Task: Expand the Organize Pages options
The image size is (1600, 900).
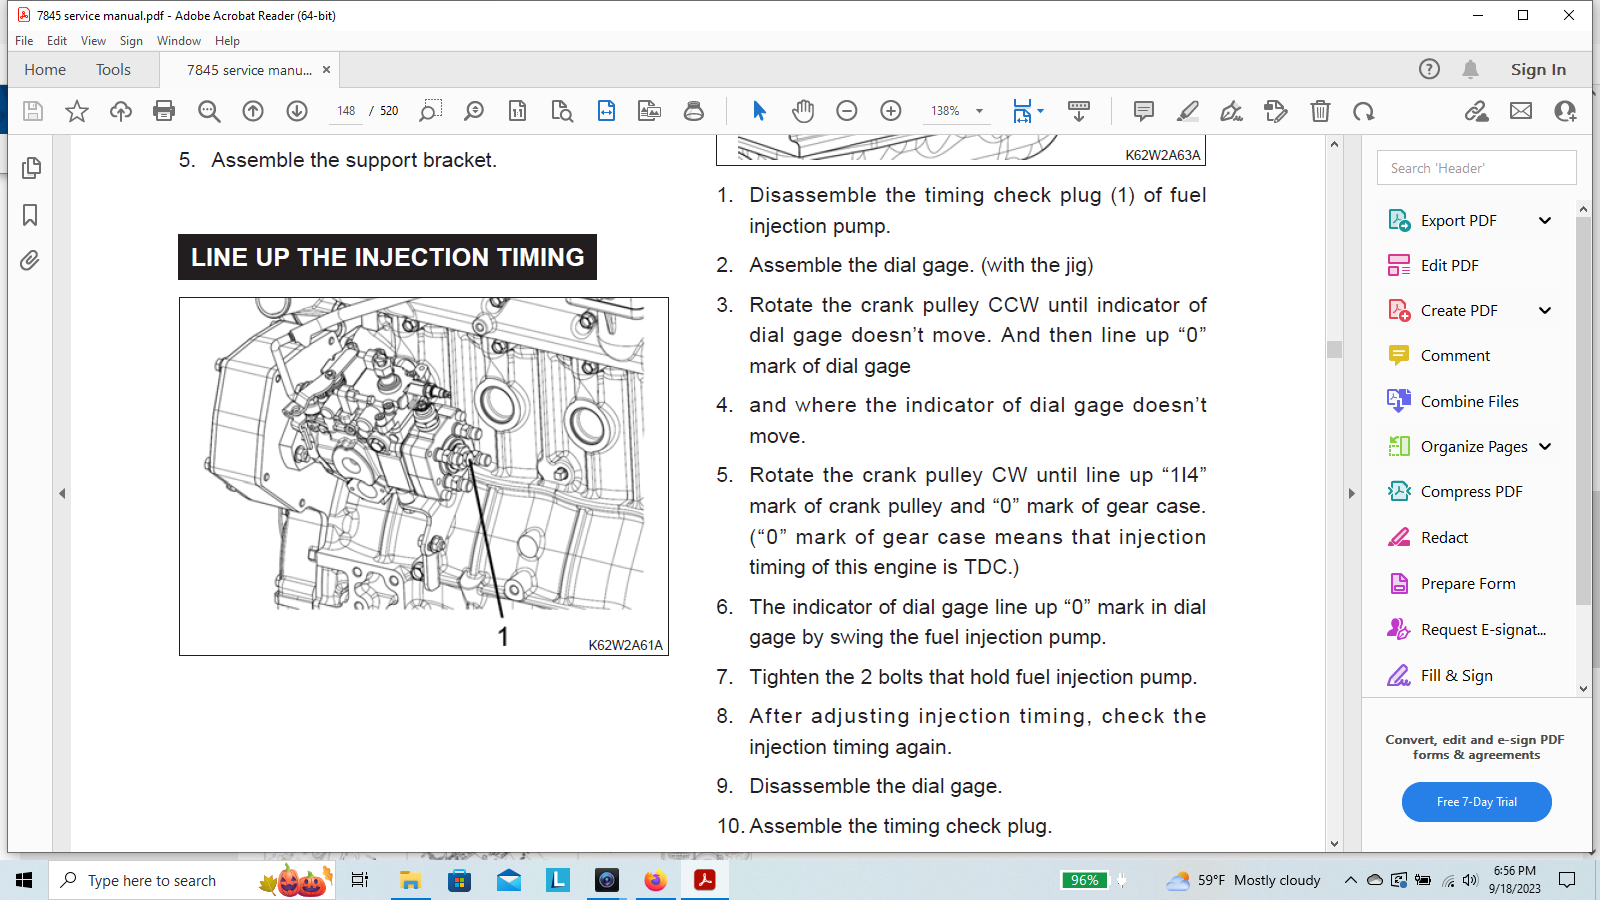Action: coord(1545,447)
